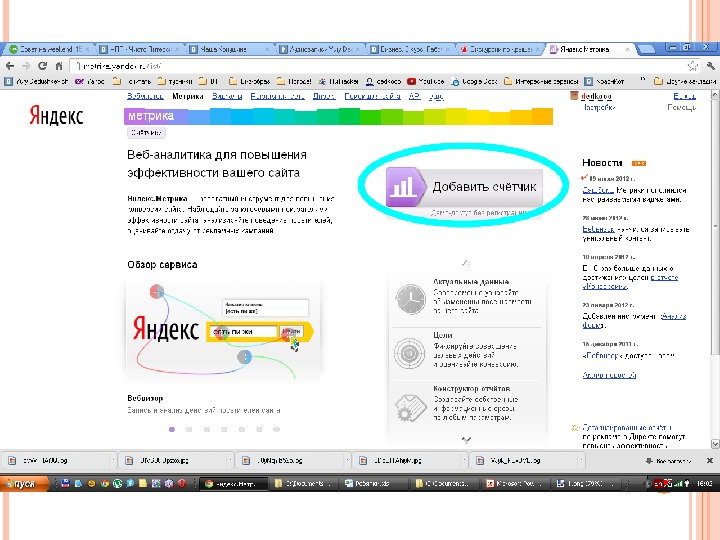The image size is (720, 540).
Task: Open the Chrome taskbar window button
Action: [233, 484]
